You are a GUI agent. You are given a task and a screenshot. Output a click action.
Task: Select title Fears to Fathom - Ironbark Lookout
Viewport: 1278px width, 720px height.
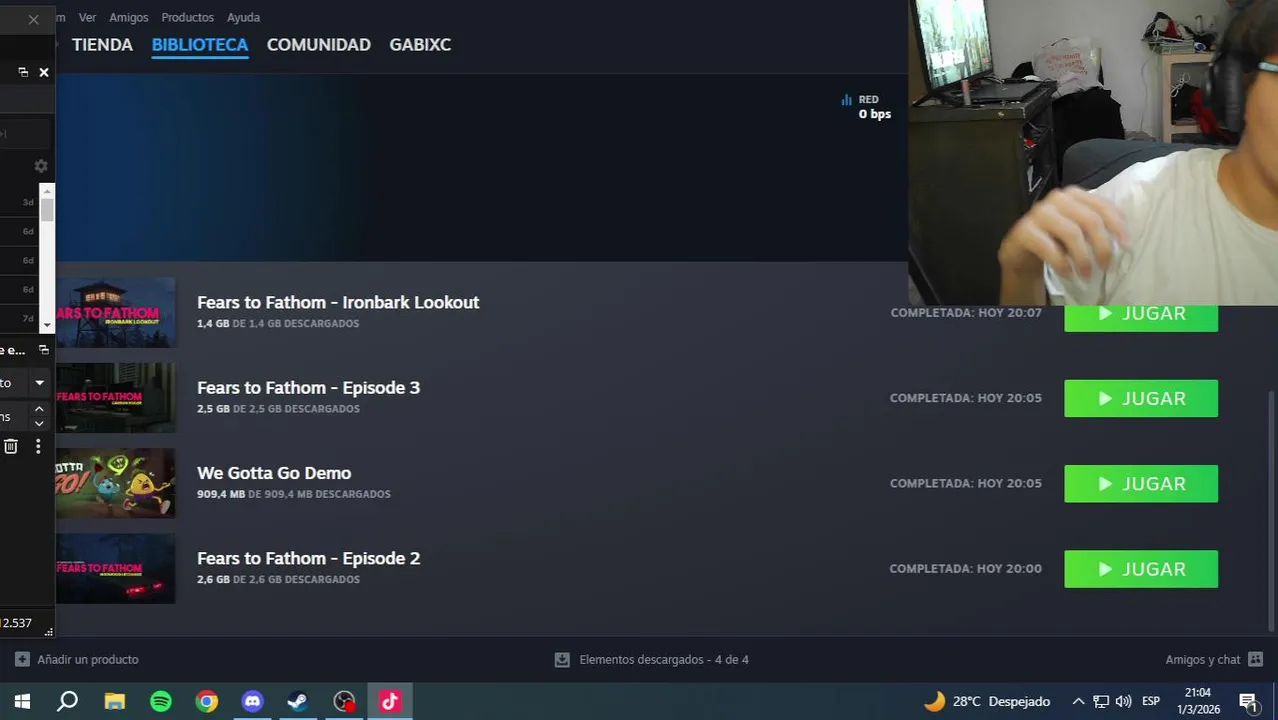click(338, 302)
